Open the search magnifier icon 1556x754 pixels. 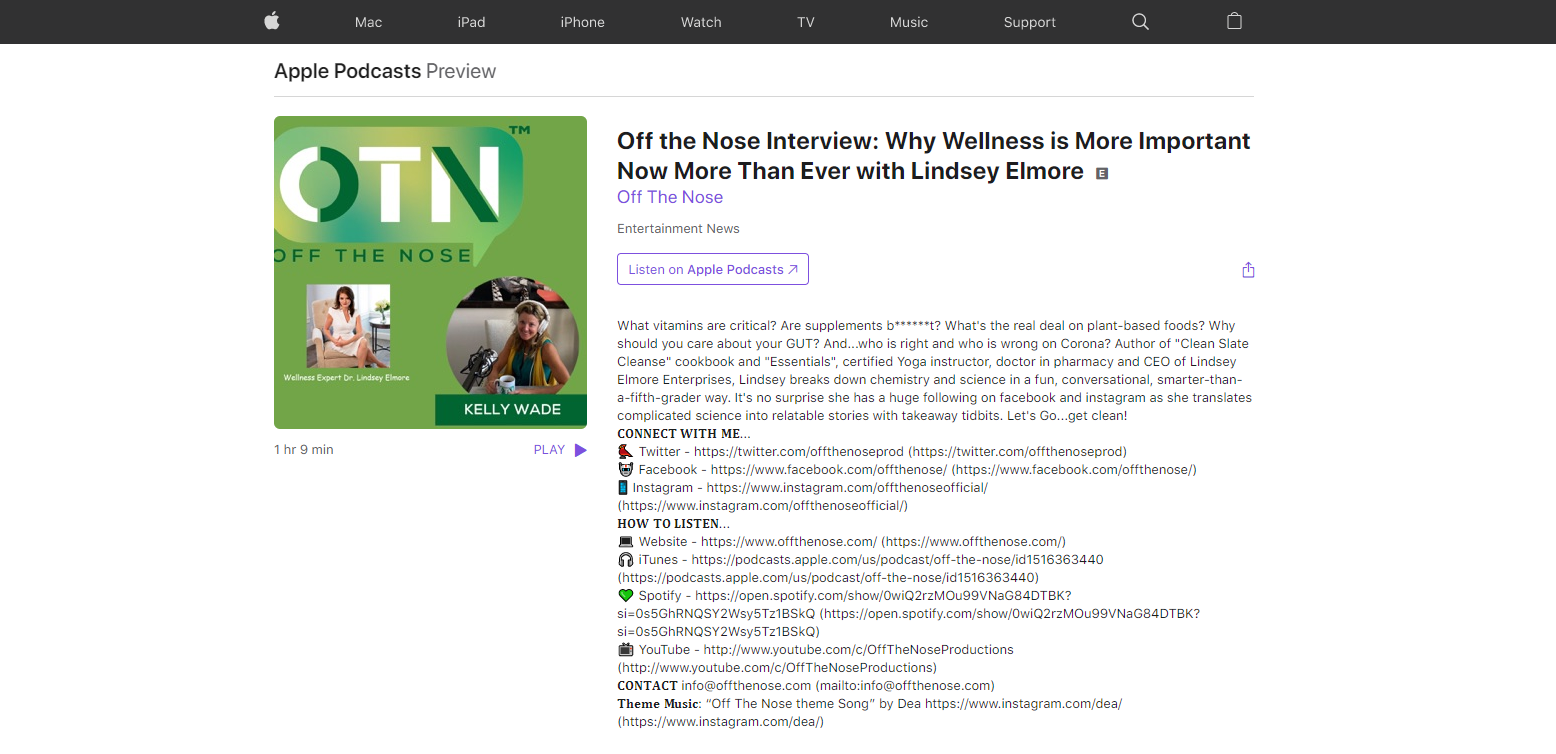(1140, 21)
